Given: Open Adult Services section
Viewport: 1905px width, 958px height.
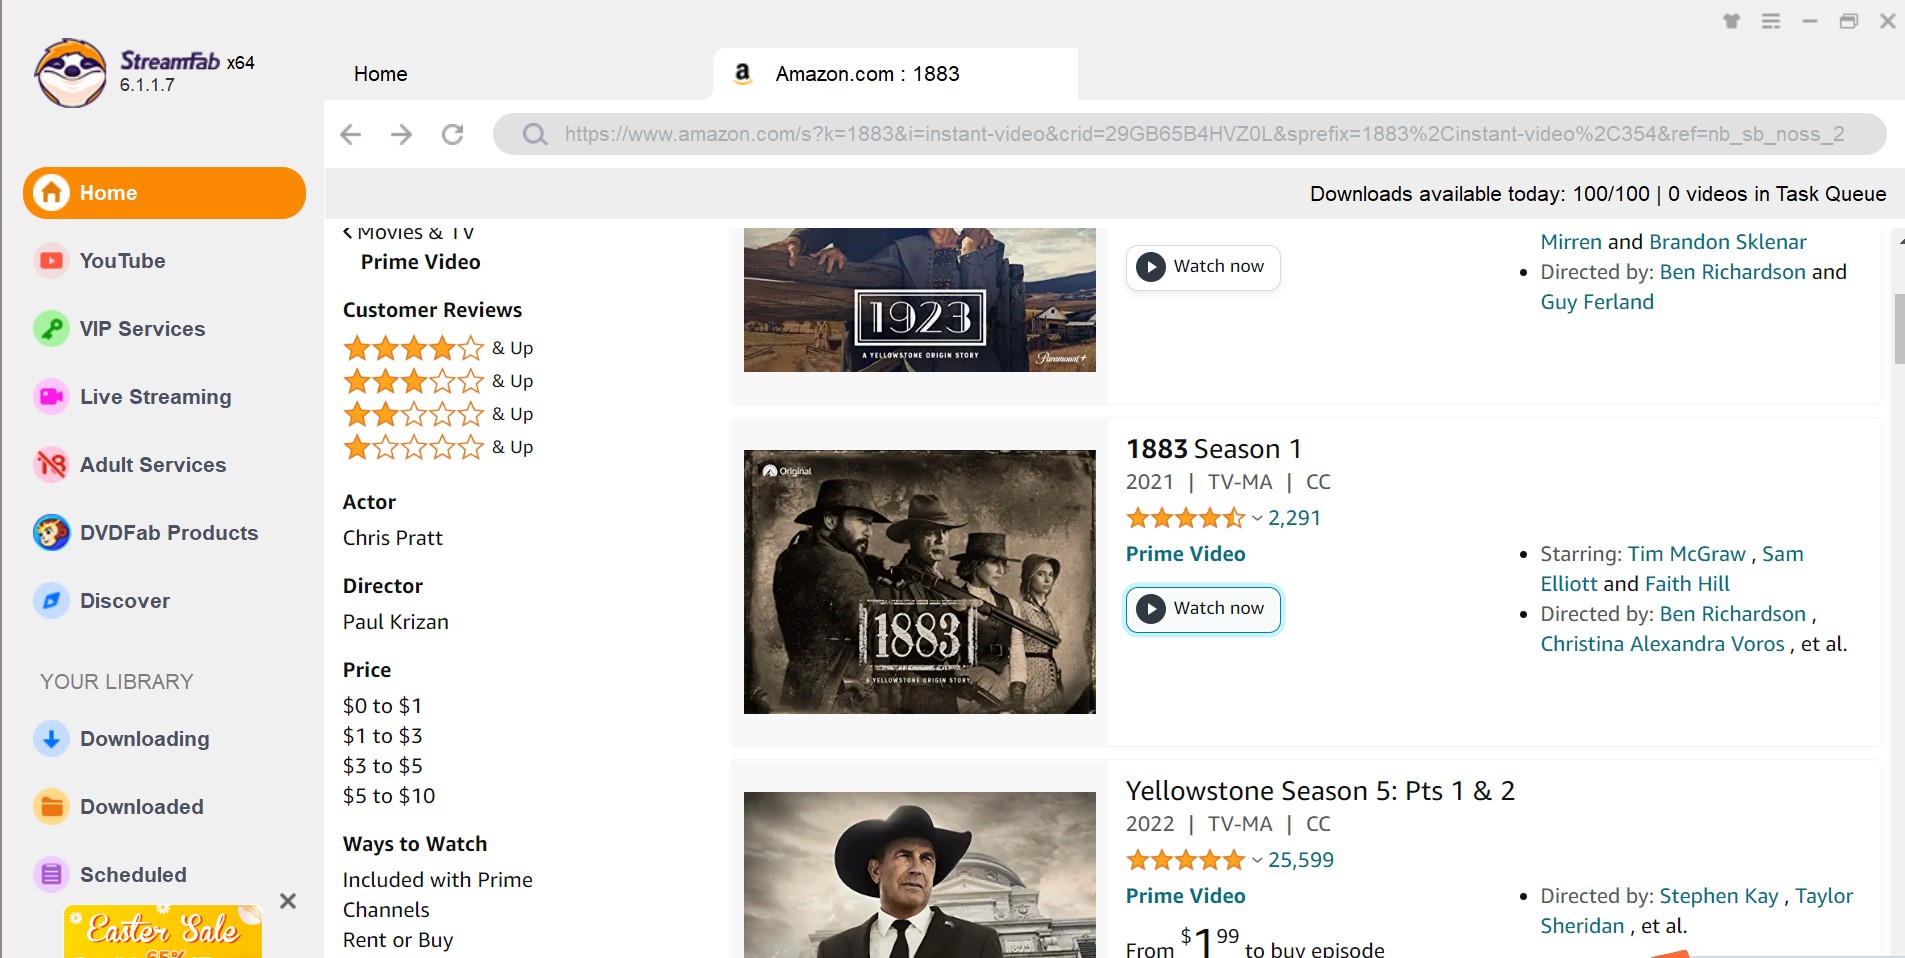Looking at the screenshot, I should tap(152, 465).
